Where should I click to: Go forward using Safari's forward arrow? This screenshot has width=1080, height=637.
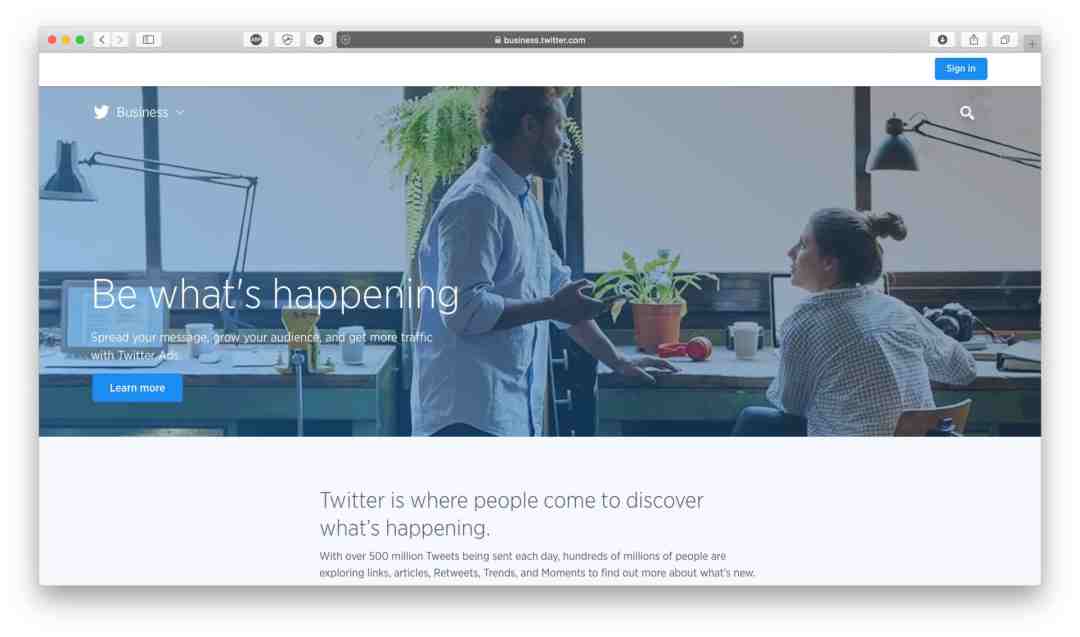[120, 40]
